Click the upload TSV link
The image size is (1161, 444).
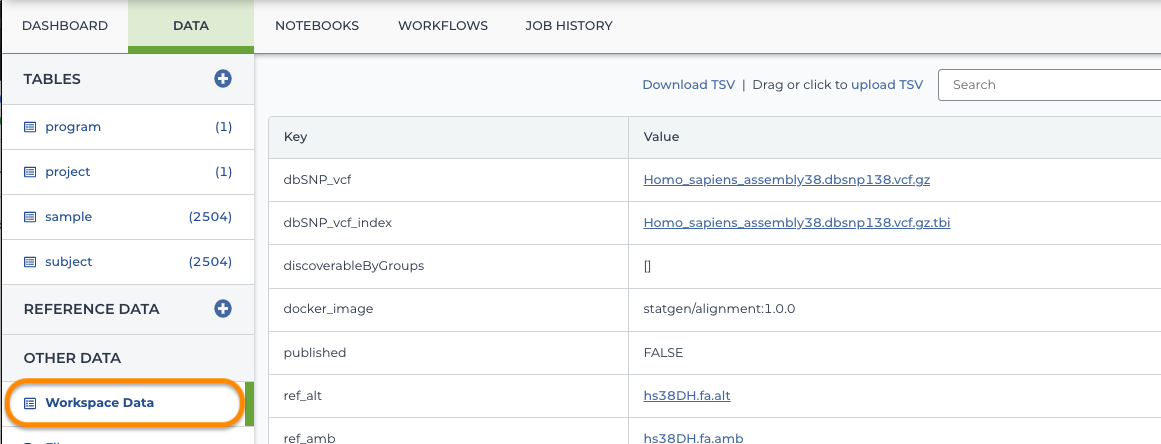pos(887,84)
